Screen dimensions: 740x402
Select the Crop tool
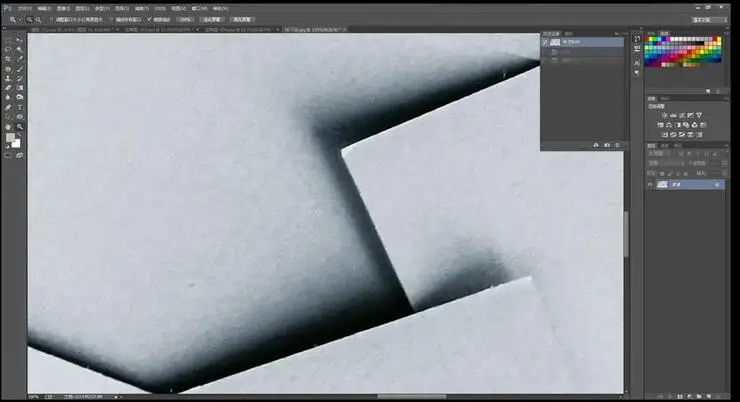(8, 59)
